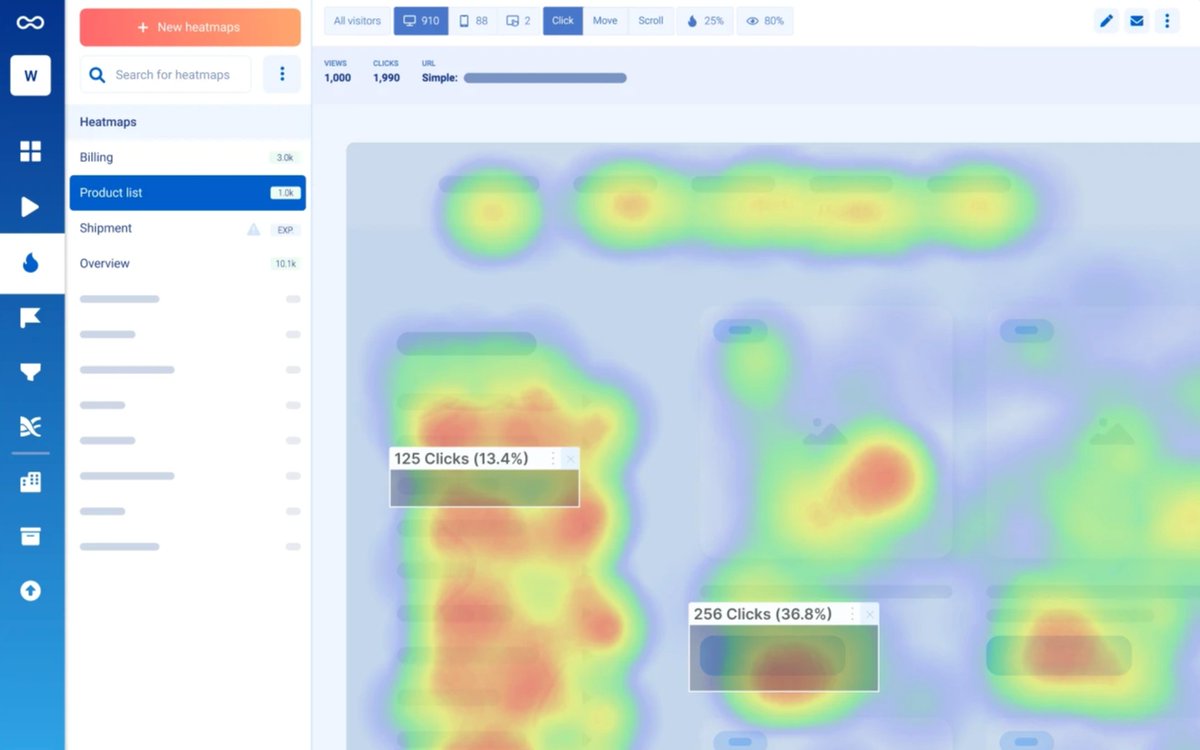
Task: Open the envelope icon in top right
Action: pyautogui.click(x=1138, y=19)
